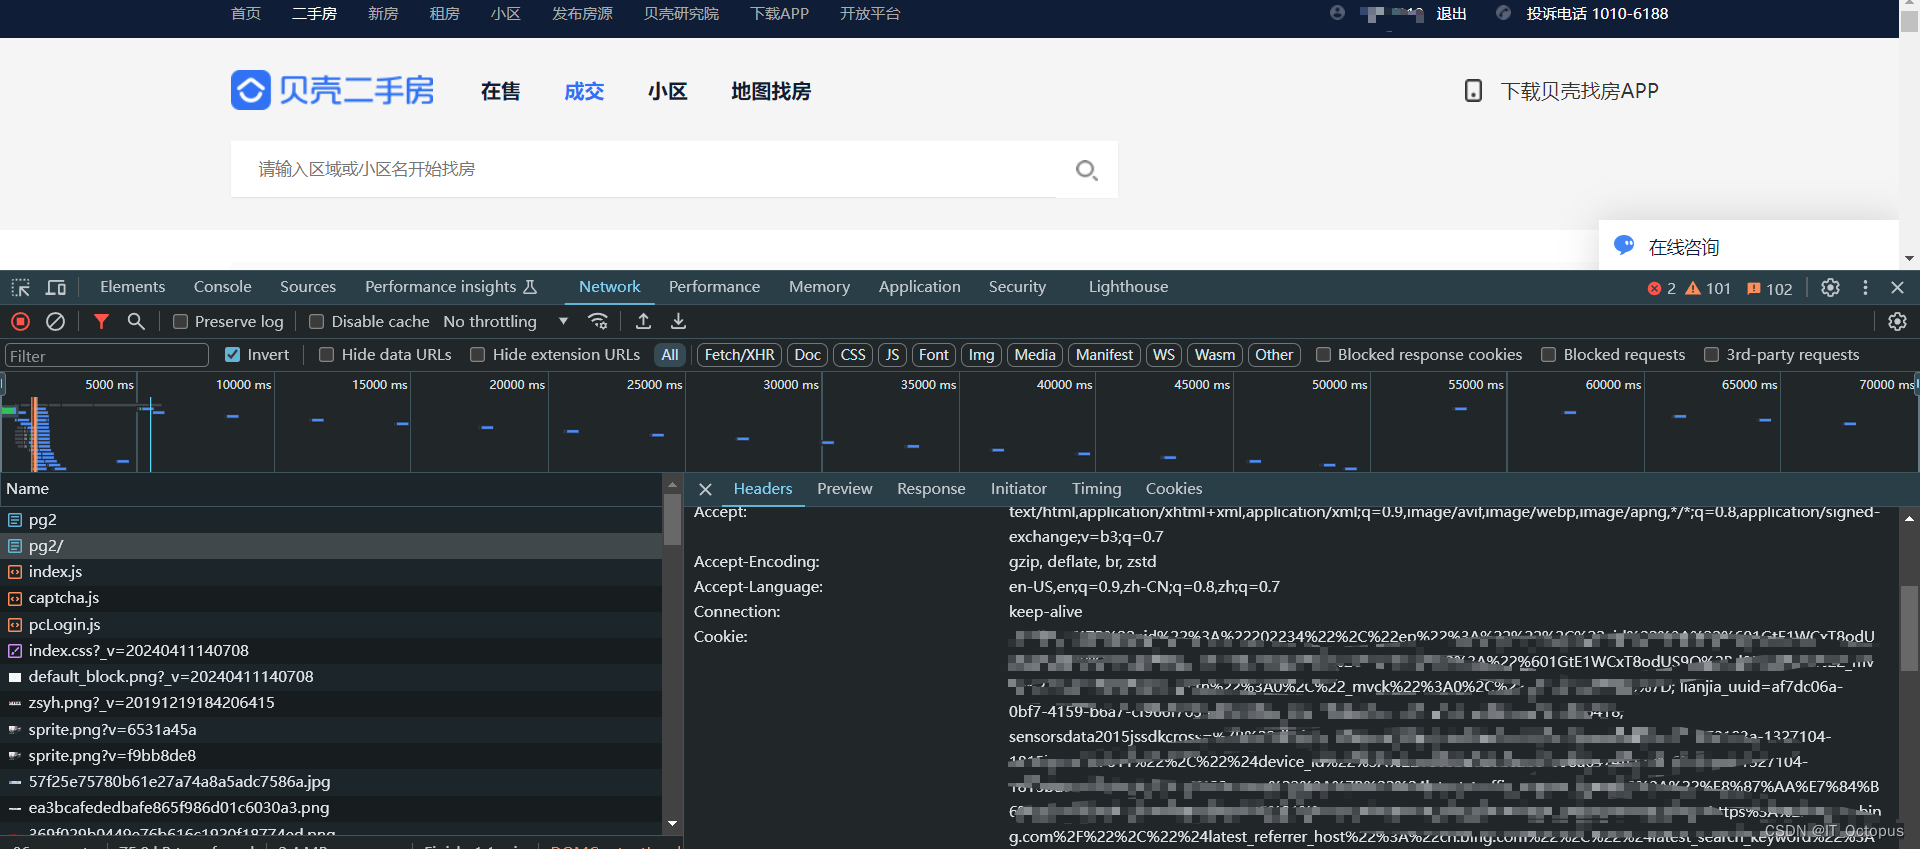
Task: Stop recording network log
Action: pyautogui.click(x=20, y=321)
